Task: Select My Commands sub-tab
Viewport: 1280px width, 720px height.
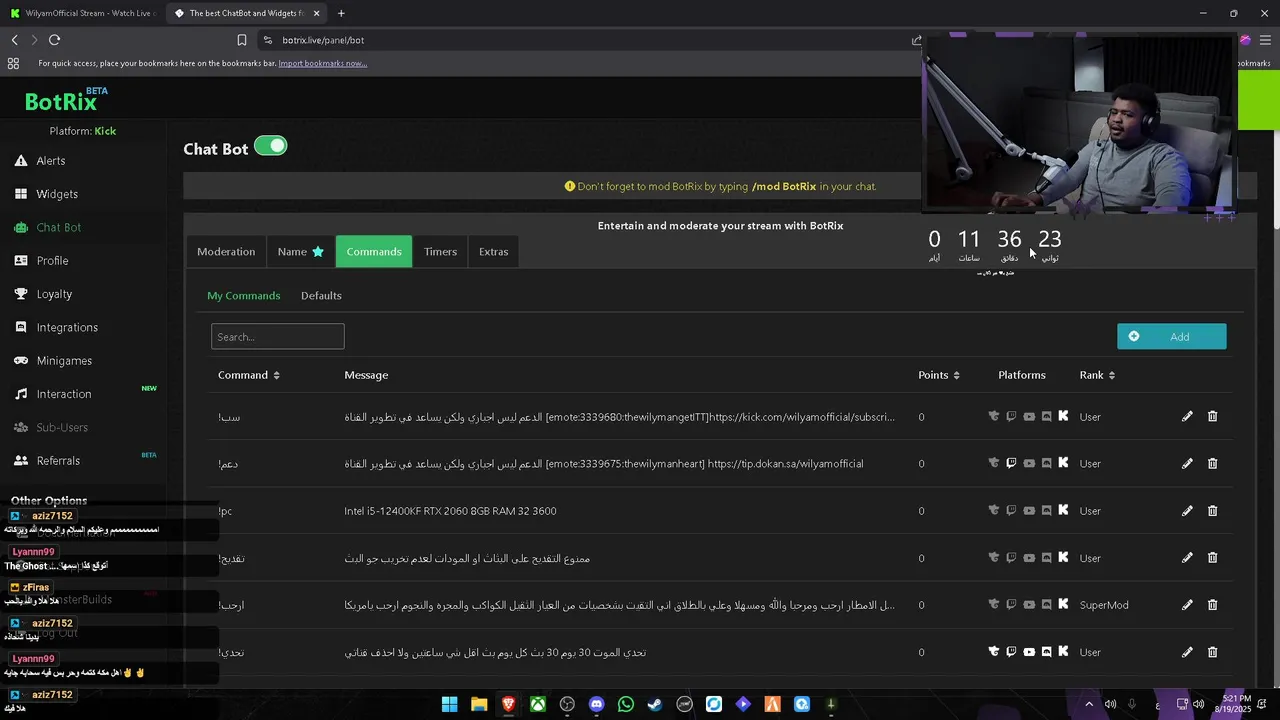Action: point(243,296)
